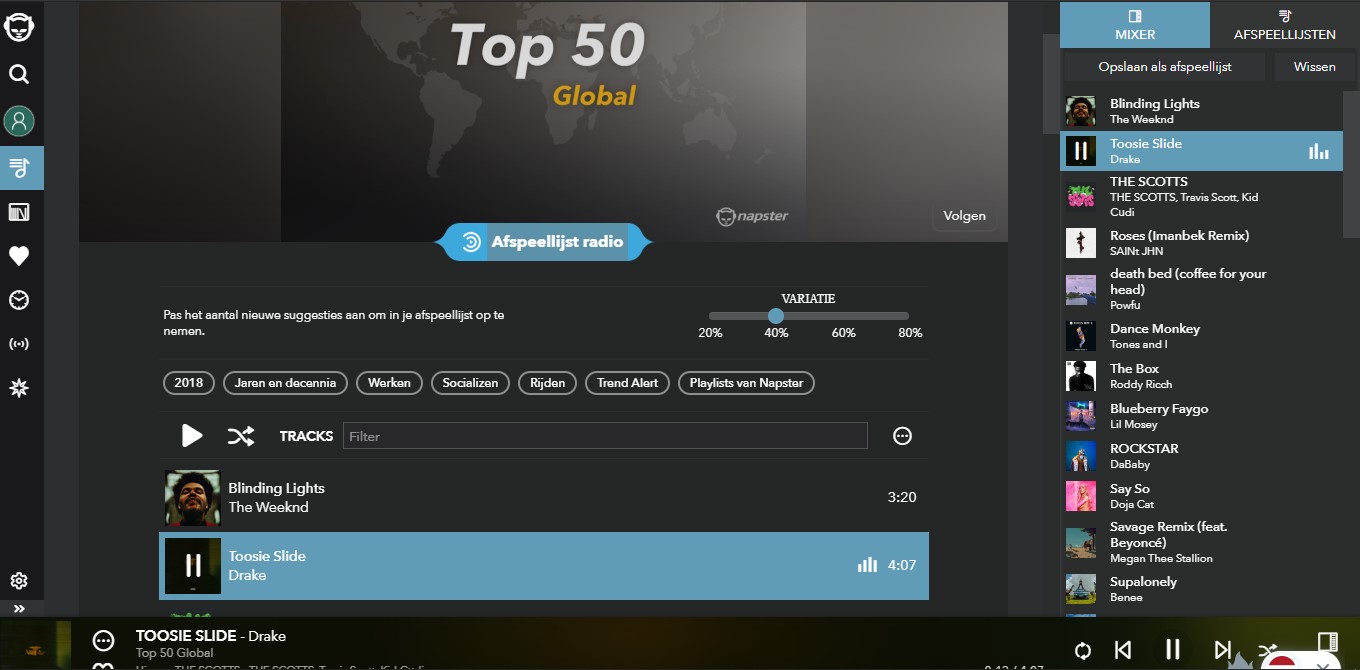Select Supalonely in mixer queue

(1201, 589)
